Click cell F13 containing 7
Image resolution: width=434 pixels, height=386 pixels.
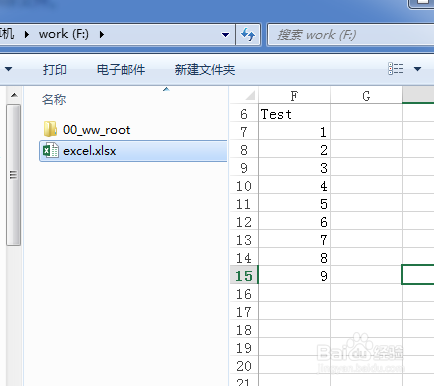294,240
